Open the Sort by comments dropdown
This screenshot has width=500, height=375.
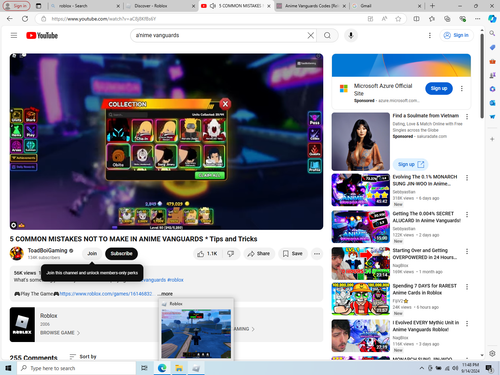tap(83, 357)
